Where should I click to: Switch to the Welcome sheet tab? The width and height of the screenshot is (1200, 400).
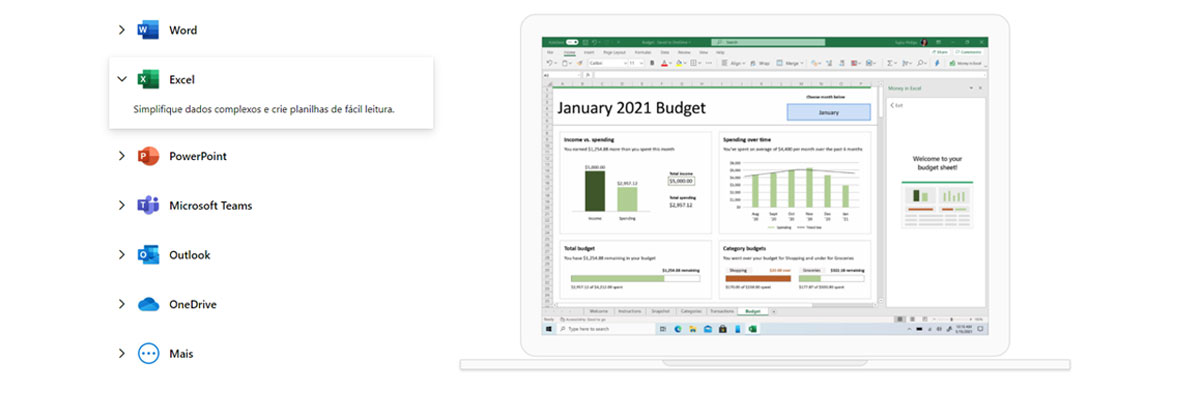pos(599,311)
